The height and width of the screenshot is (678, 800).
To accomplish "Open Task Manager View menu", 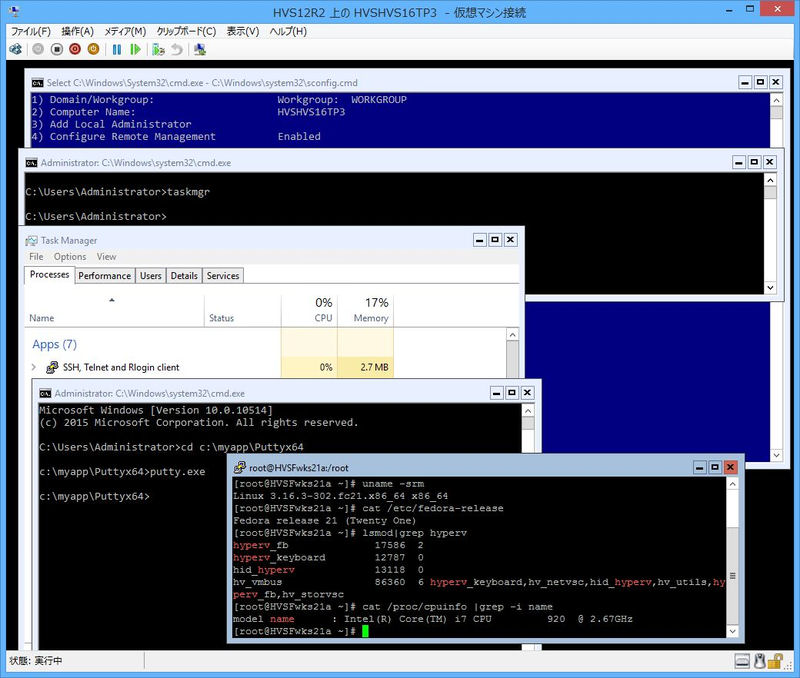I will click(x=107, y=257).
